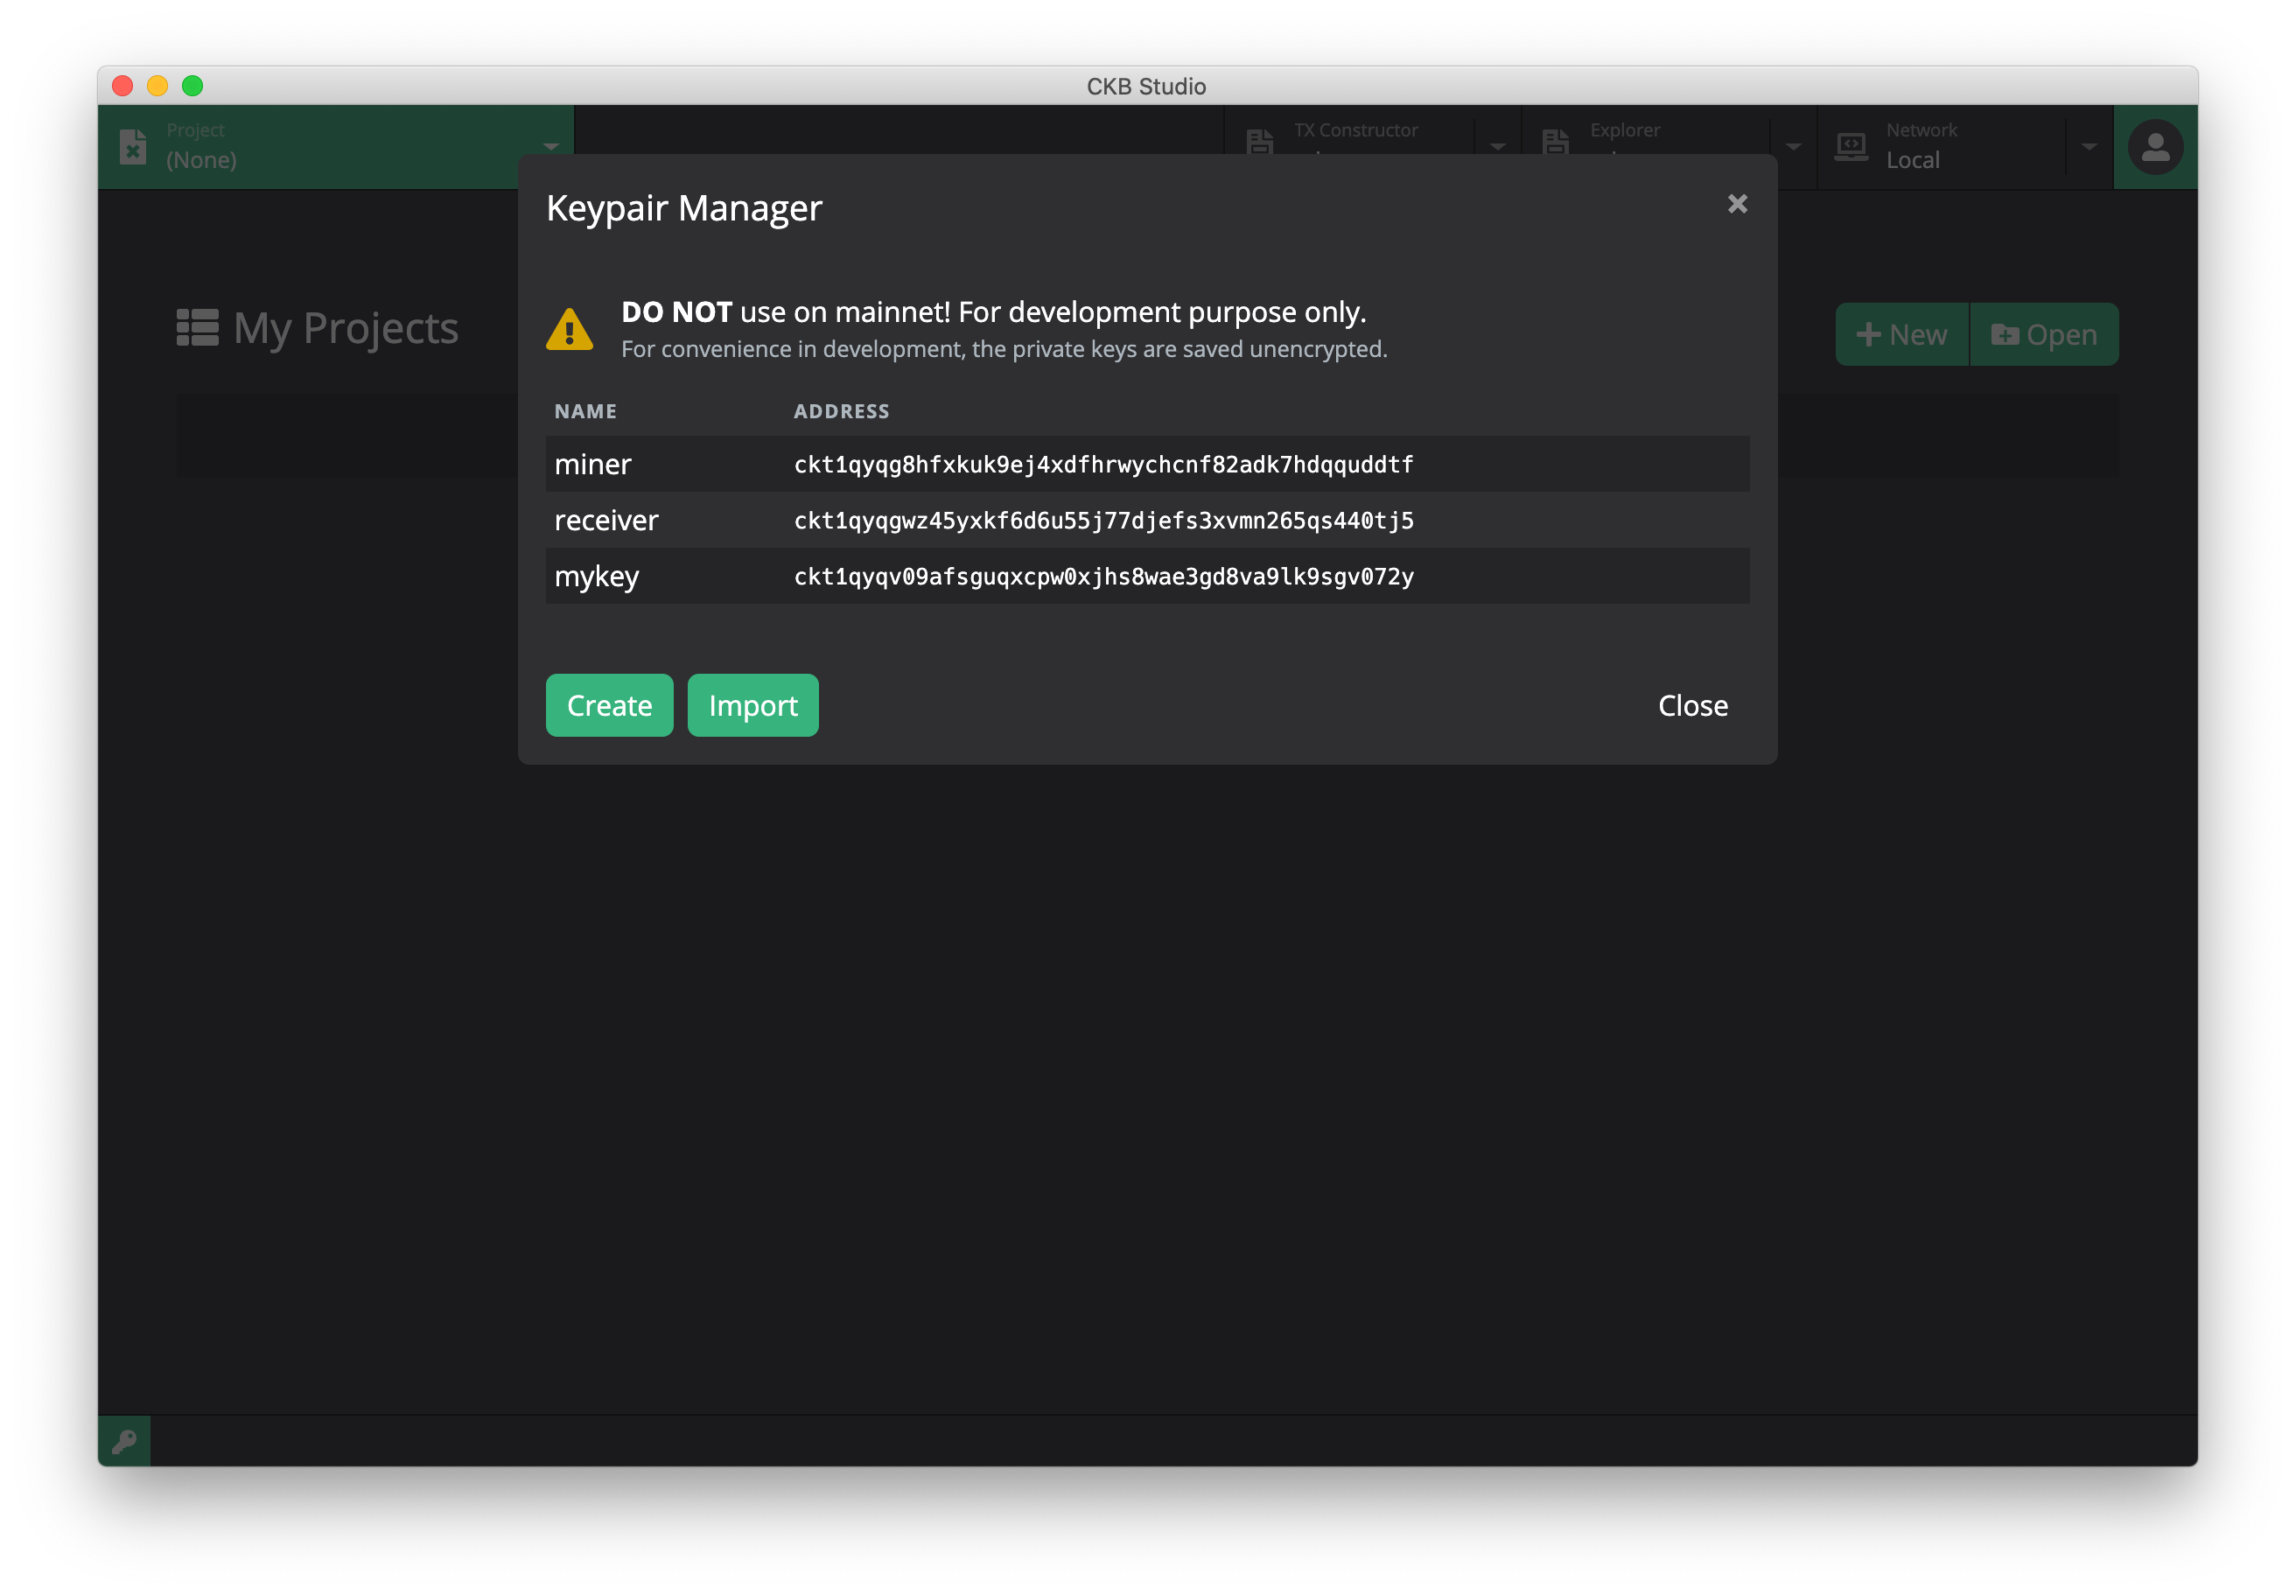The height and width of the screenshot is (1596, 2296).
Task: Close Keypair Manager with X icon
Action: (x=1737, y=204)
